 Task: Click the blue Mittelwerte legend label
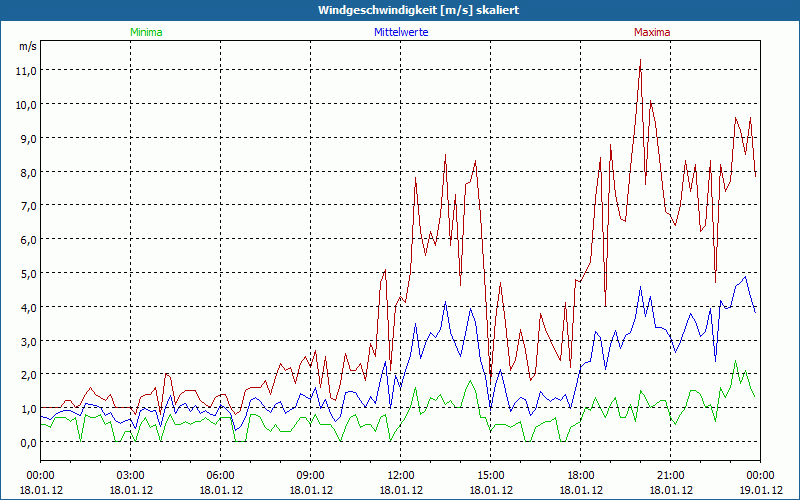[x=401, y=32]
